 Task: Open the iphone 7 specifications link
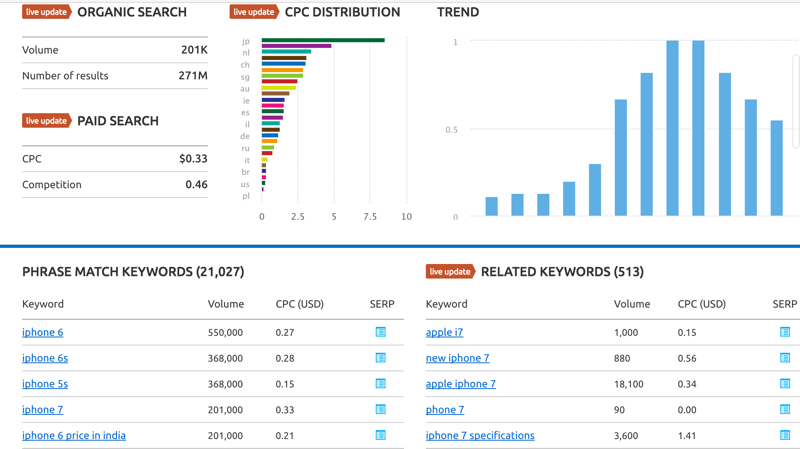480,435
